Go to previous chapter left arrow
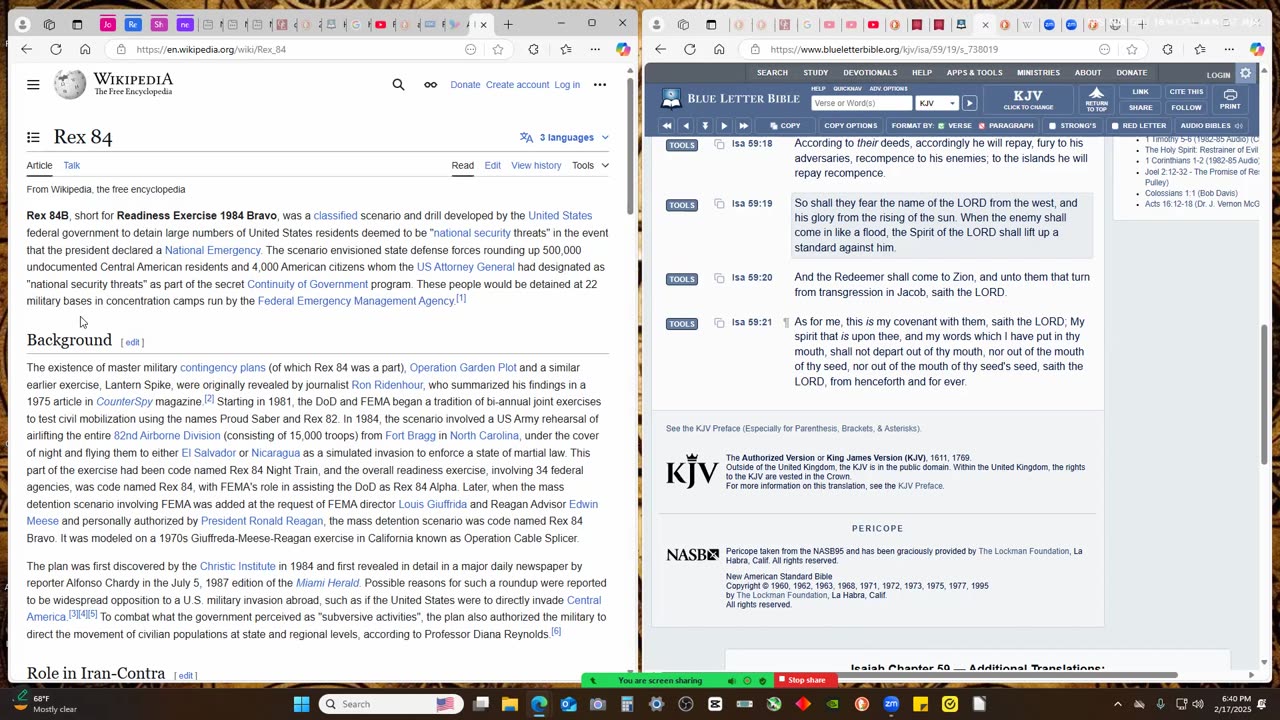1280x720 pixels. coord(686,126)
